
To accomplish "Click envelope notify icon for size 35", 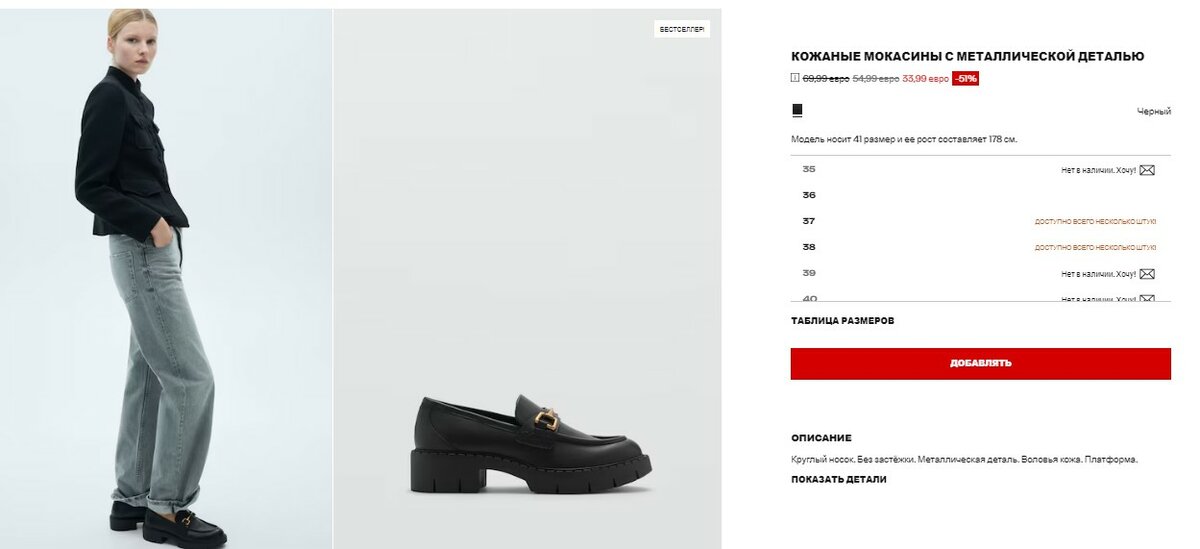I will 1147,170.
